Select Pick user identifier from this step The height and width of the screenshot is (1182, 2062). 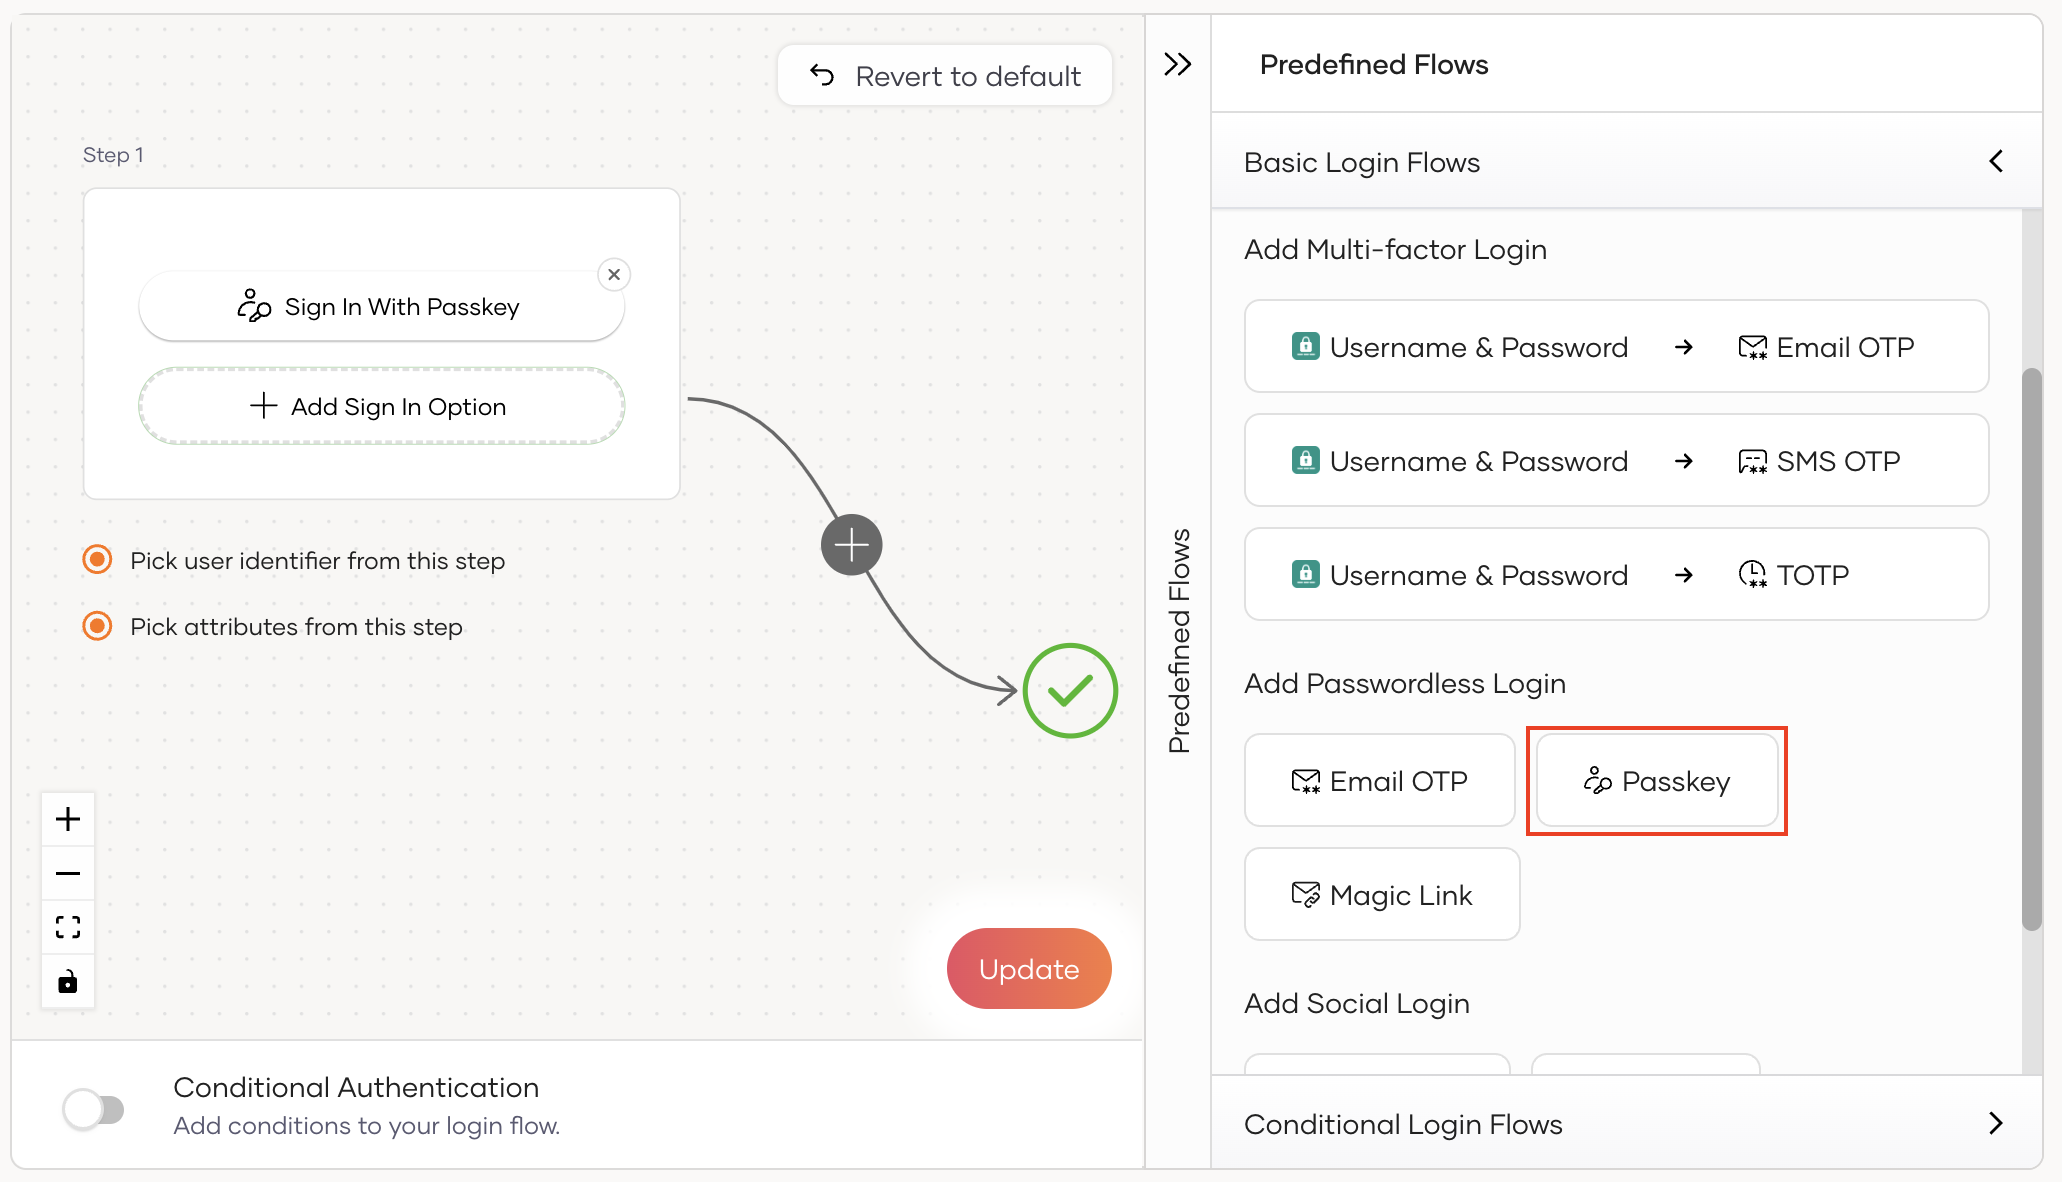point(97,559)
